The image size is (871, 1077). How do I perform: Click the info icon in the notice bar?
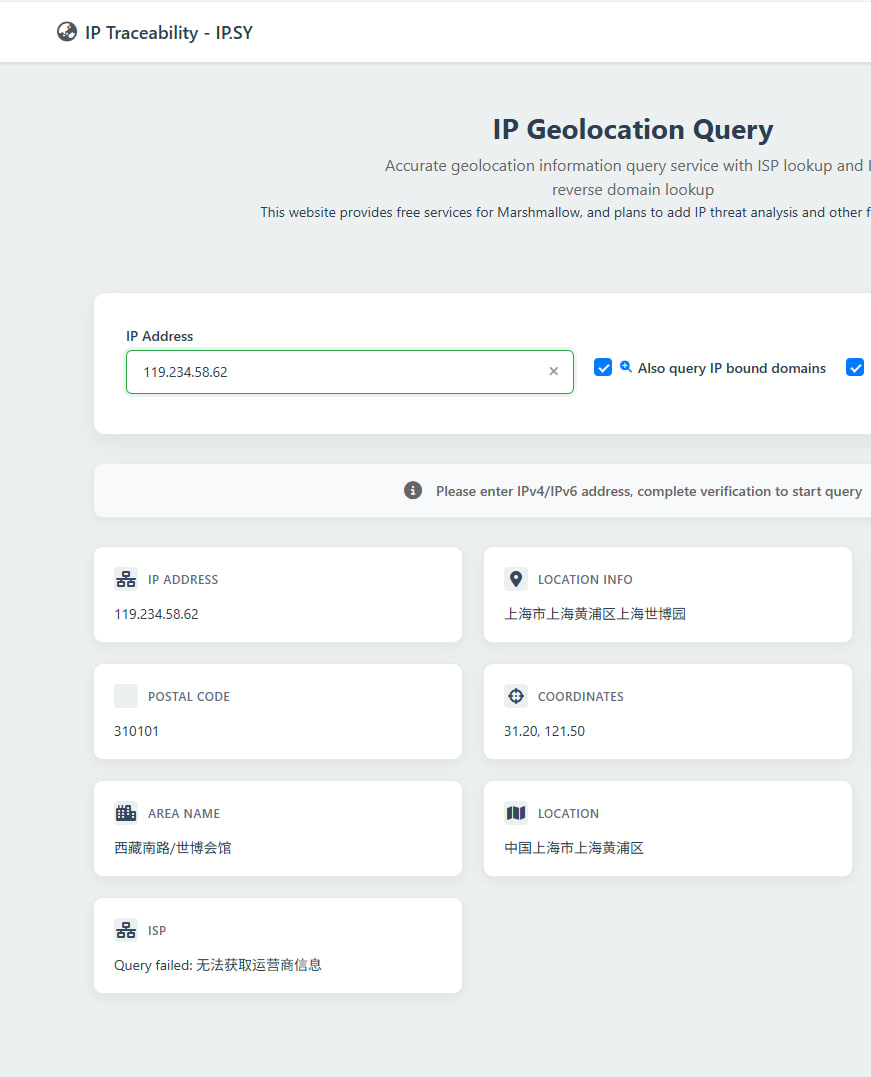pos(413,490)
